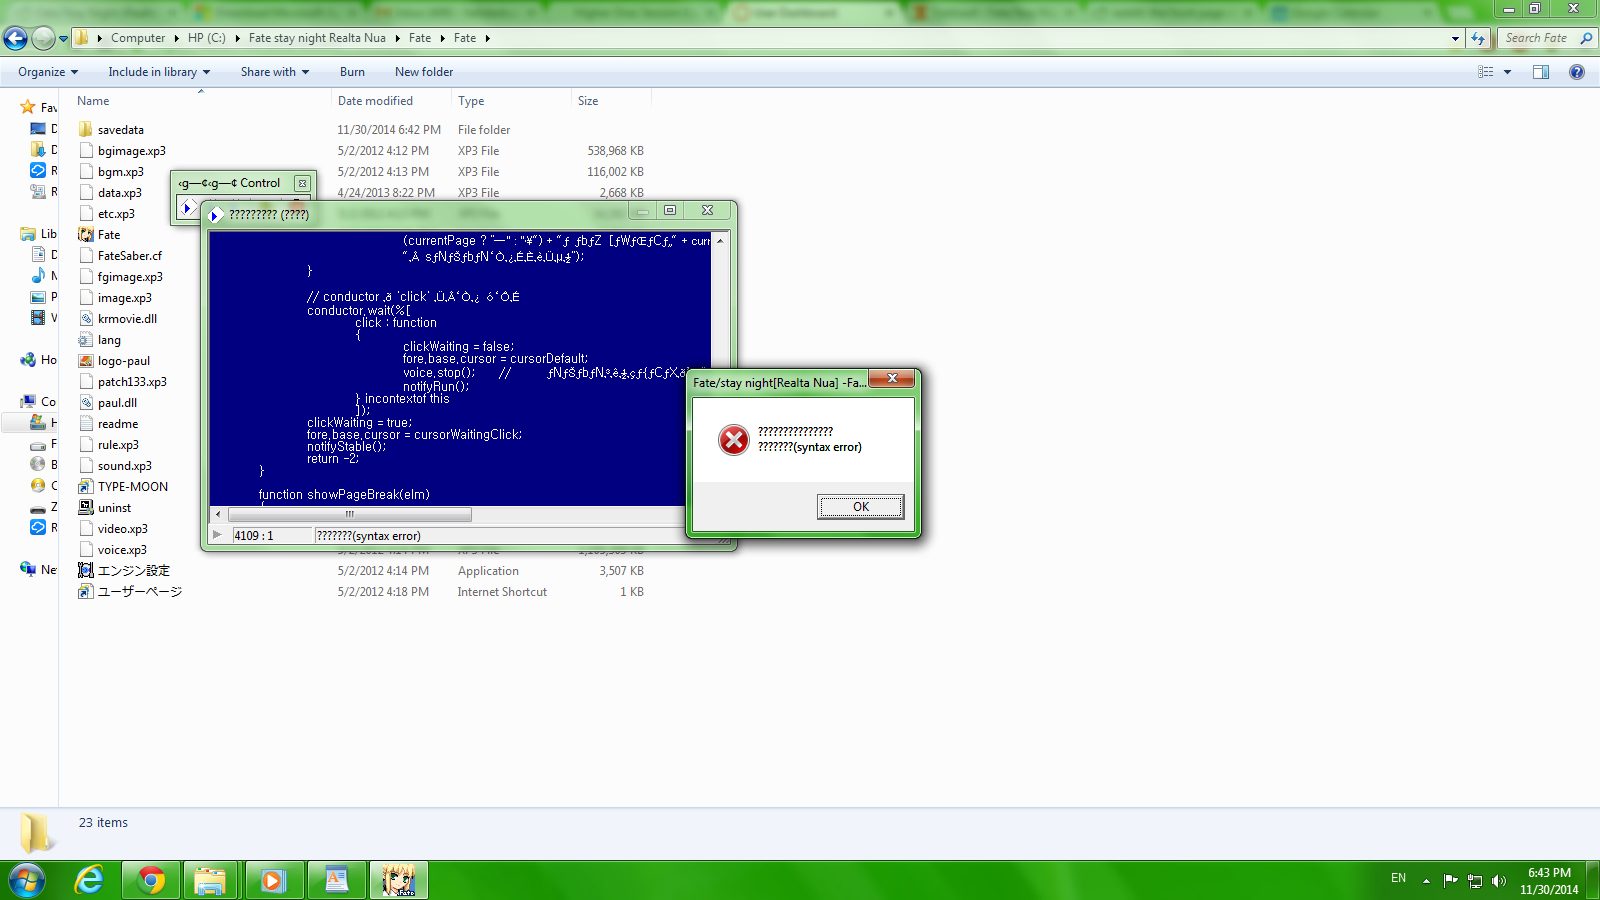Select the bgm.xp3 file
Viewport: 1600px width, 900px height.
[x=120, y=172]
